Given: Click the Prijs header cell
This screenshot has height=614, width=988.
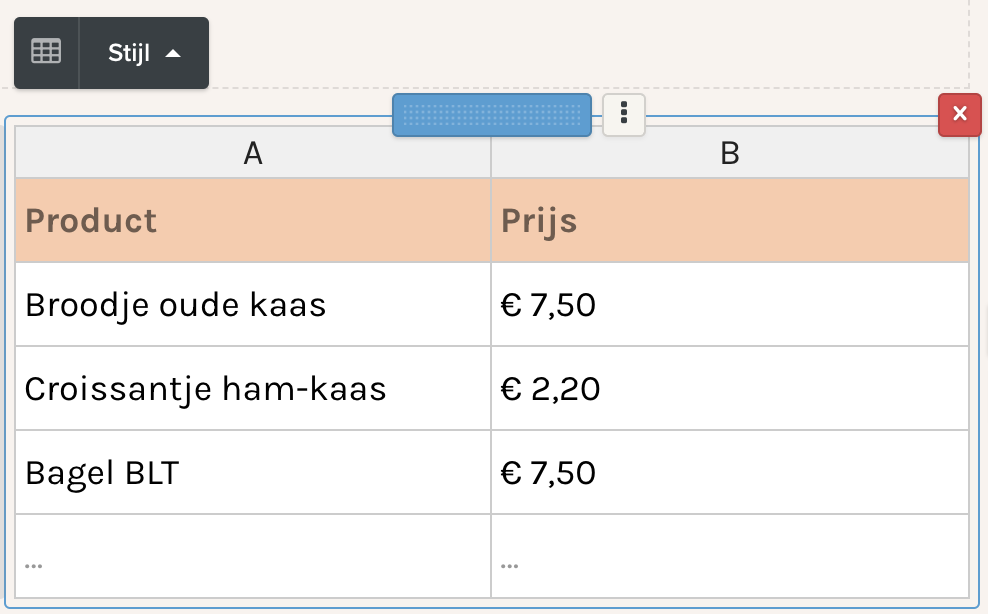Looking at the screenshot, I should click(730, 221).
